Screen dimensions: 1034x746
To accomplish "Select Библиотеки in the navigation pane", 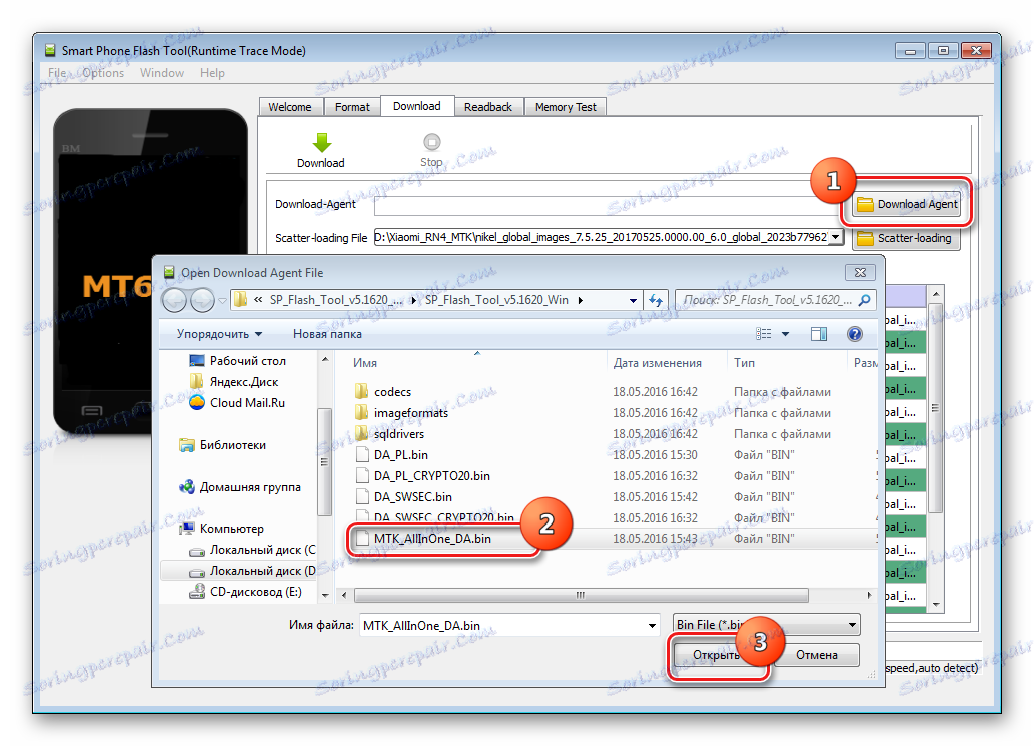I will [223, 445].
